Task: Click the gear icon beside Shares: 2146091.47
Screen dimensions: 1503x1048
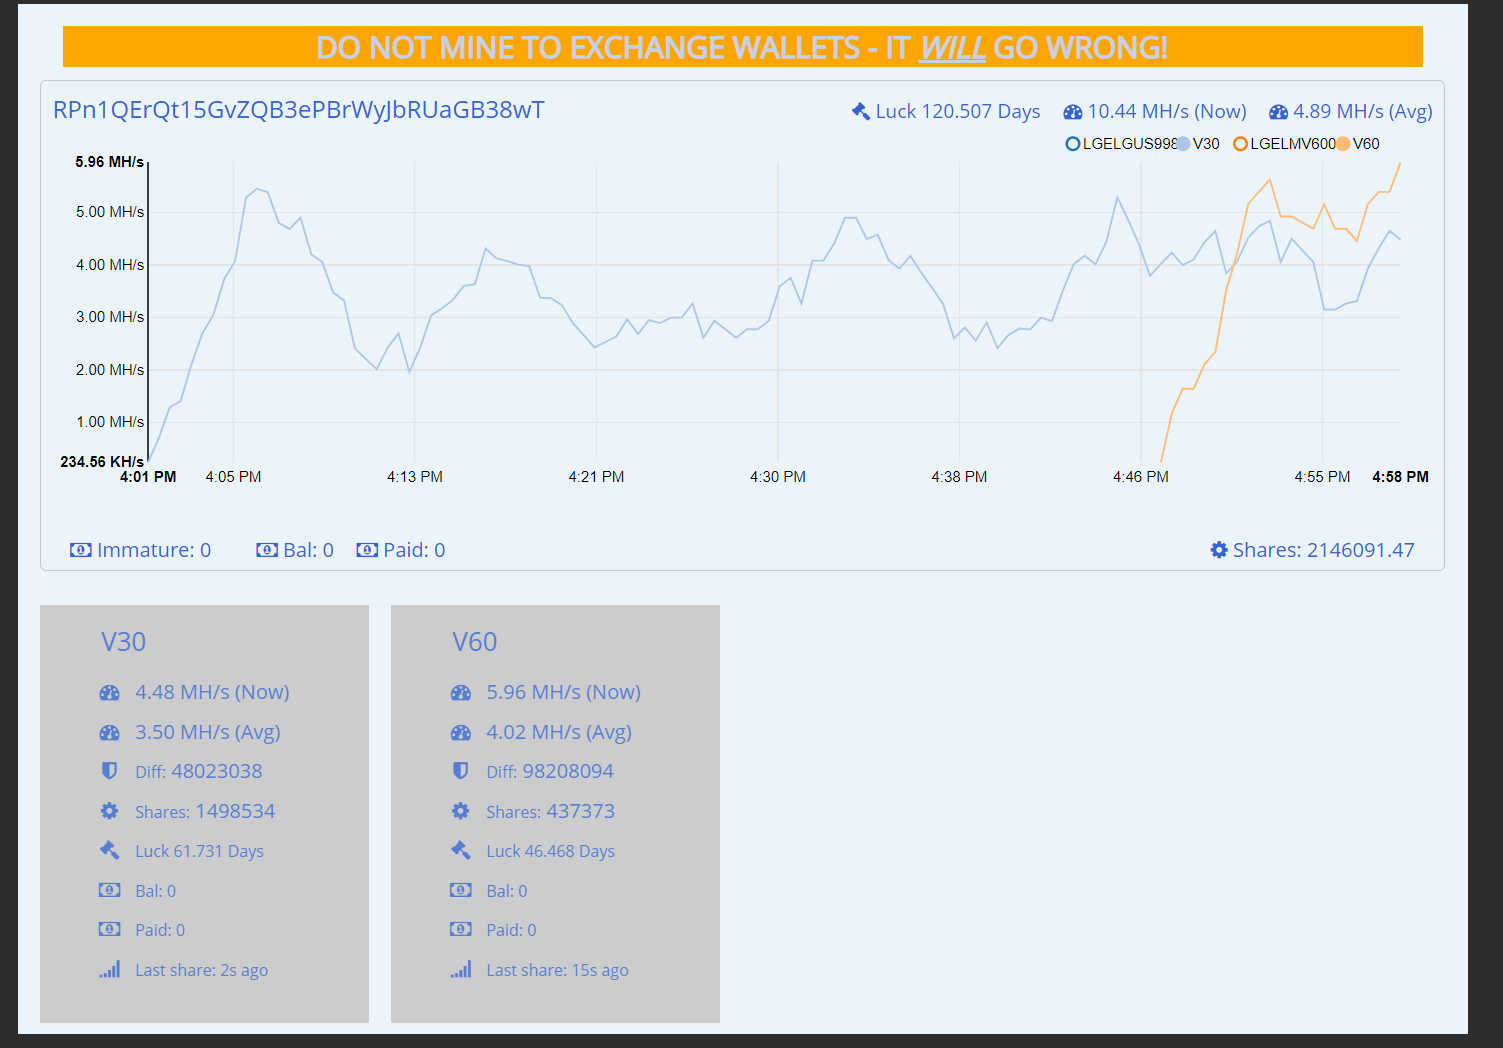Action: click(x=1219, y=550)
